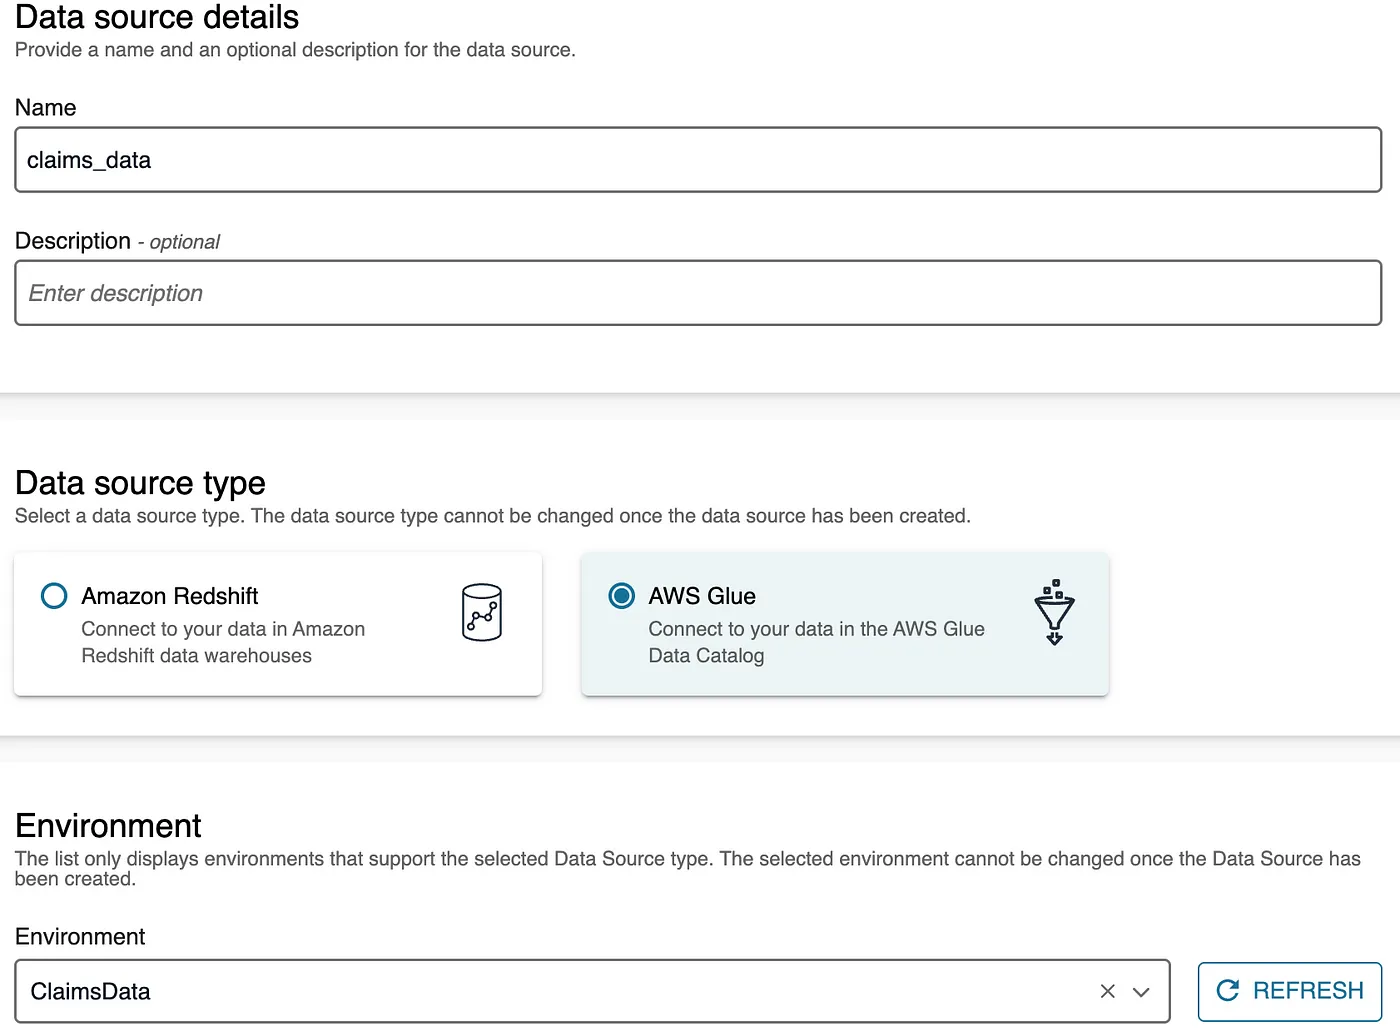
Task: Focus the Enter description input field
Action: [x=698, y=293]
